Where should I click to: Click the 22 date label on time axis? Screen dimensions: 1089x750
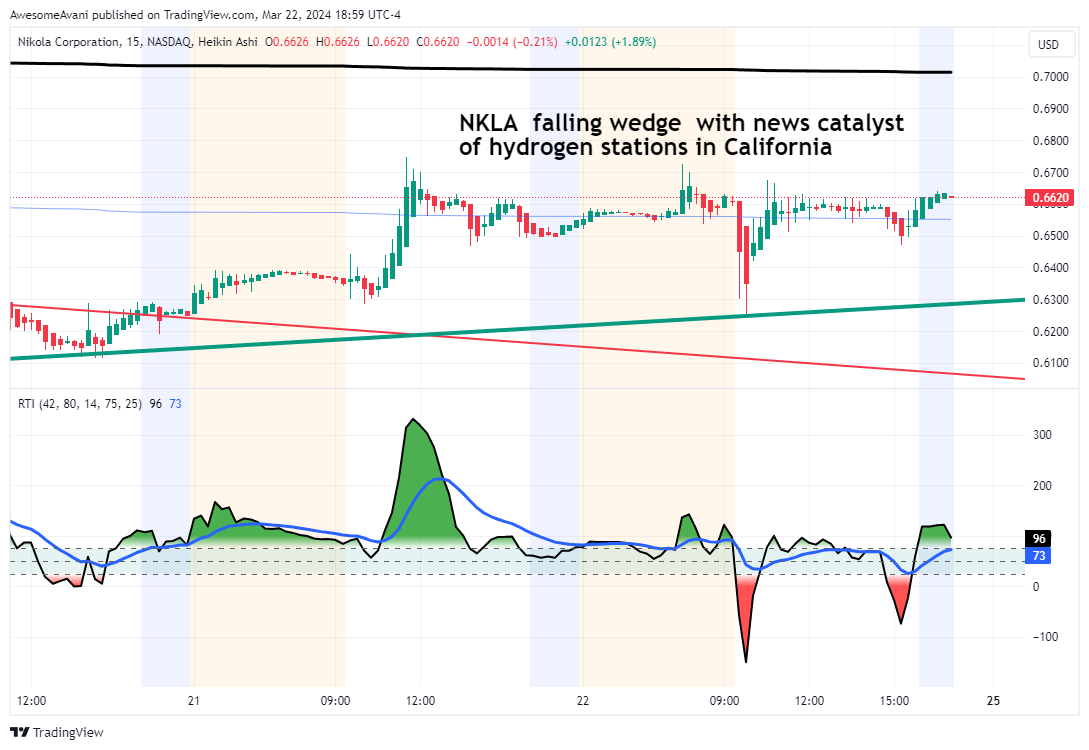coord(583,701)
